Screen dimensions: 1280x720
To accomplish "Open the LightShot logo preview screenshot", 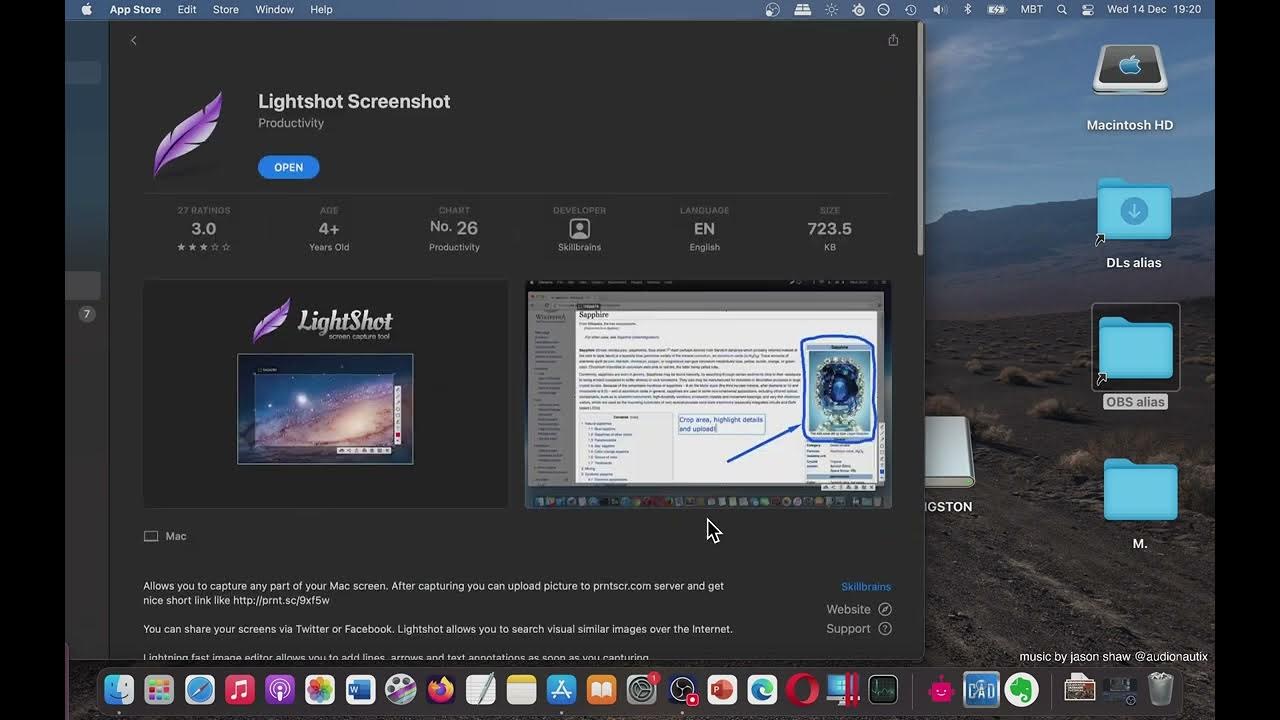I will (x=325, y=394).
